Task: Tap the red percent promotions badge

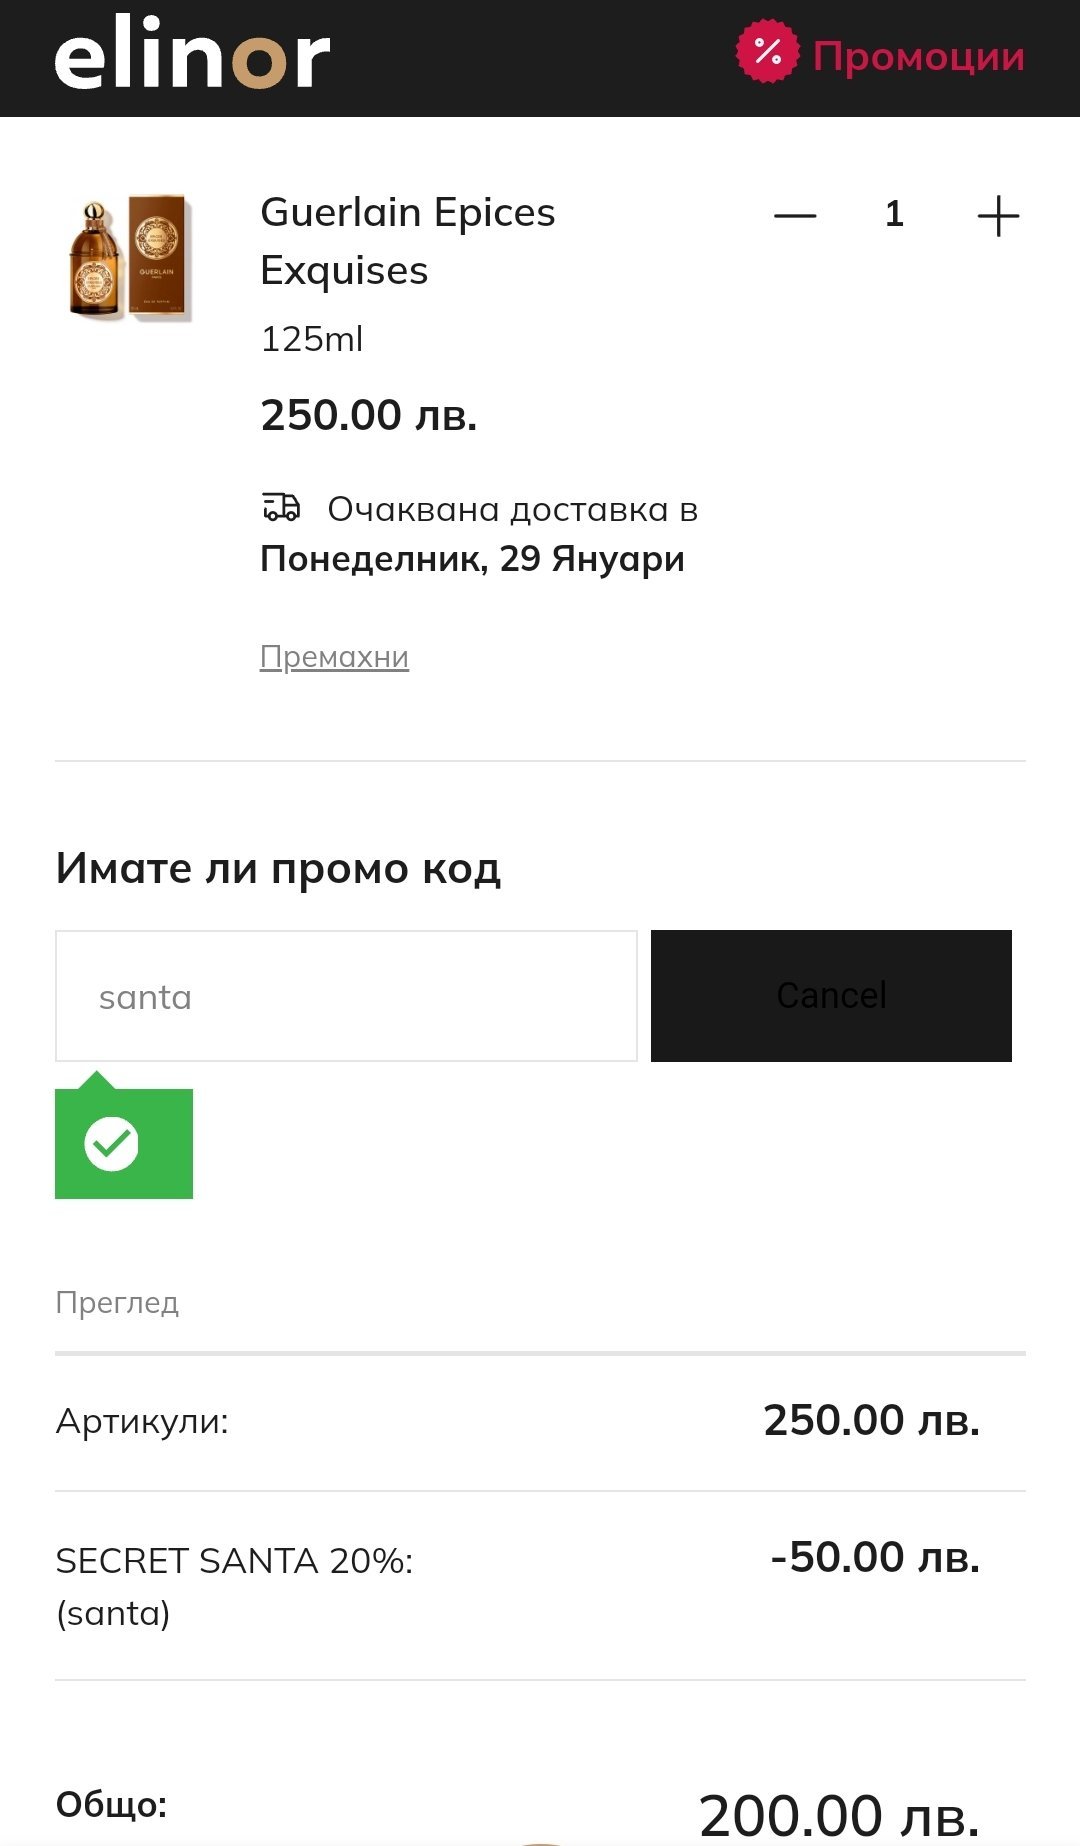Action: point(767,52)
